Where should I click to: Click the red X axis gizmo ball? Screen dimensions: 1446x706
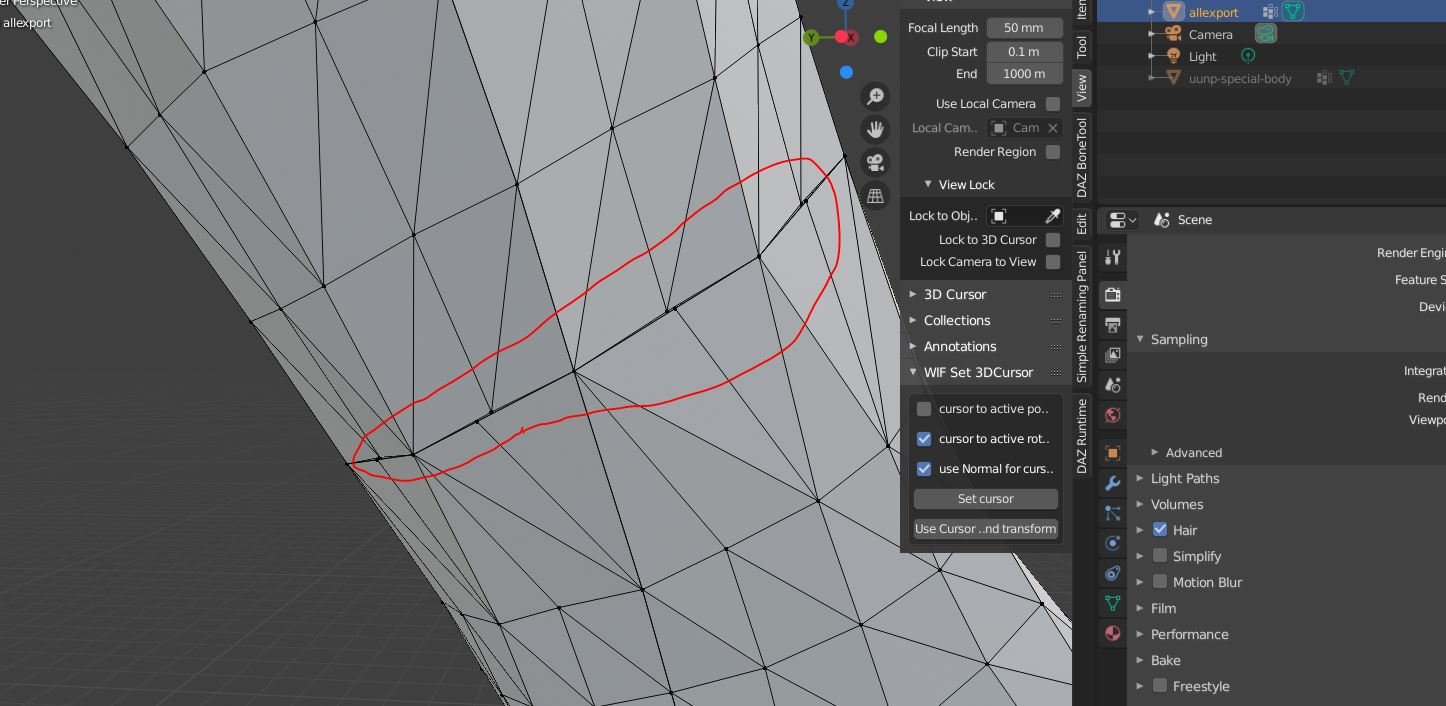(x=847, y=37)
